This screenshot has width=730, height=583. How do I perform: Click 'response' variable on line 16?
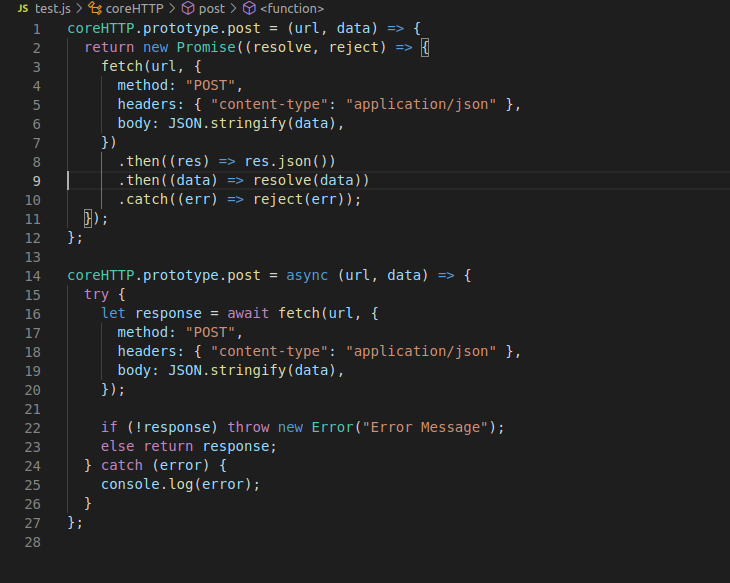[x=169, y=314]
